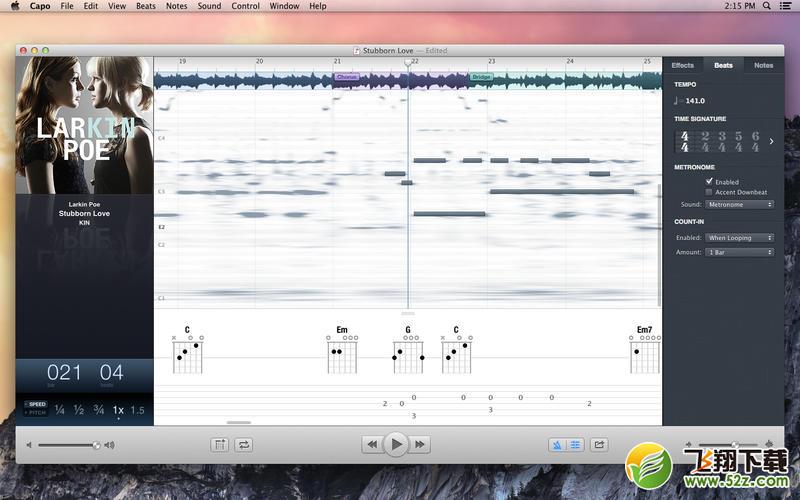Set playback speed to 1.5
Screen dimensions: 800x500
(137, 410)
